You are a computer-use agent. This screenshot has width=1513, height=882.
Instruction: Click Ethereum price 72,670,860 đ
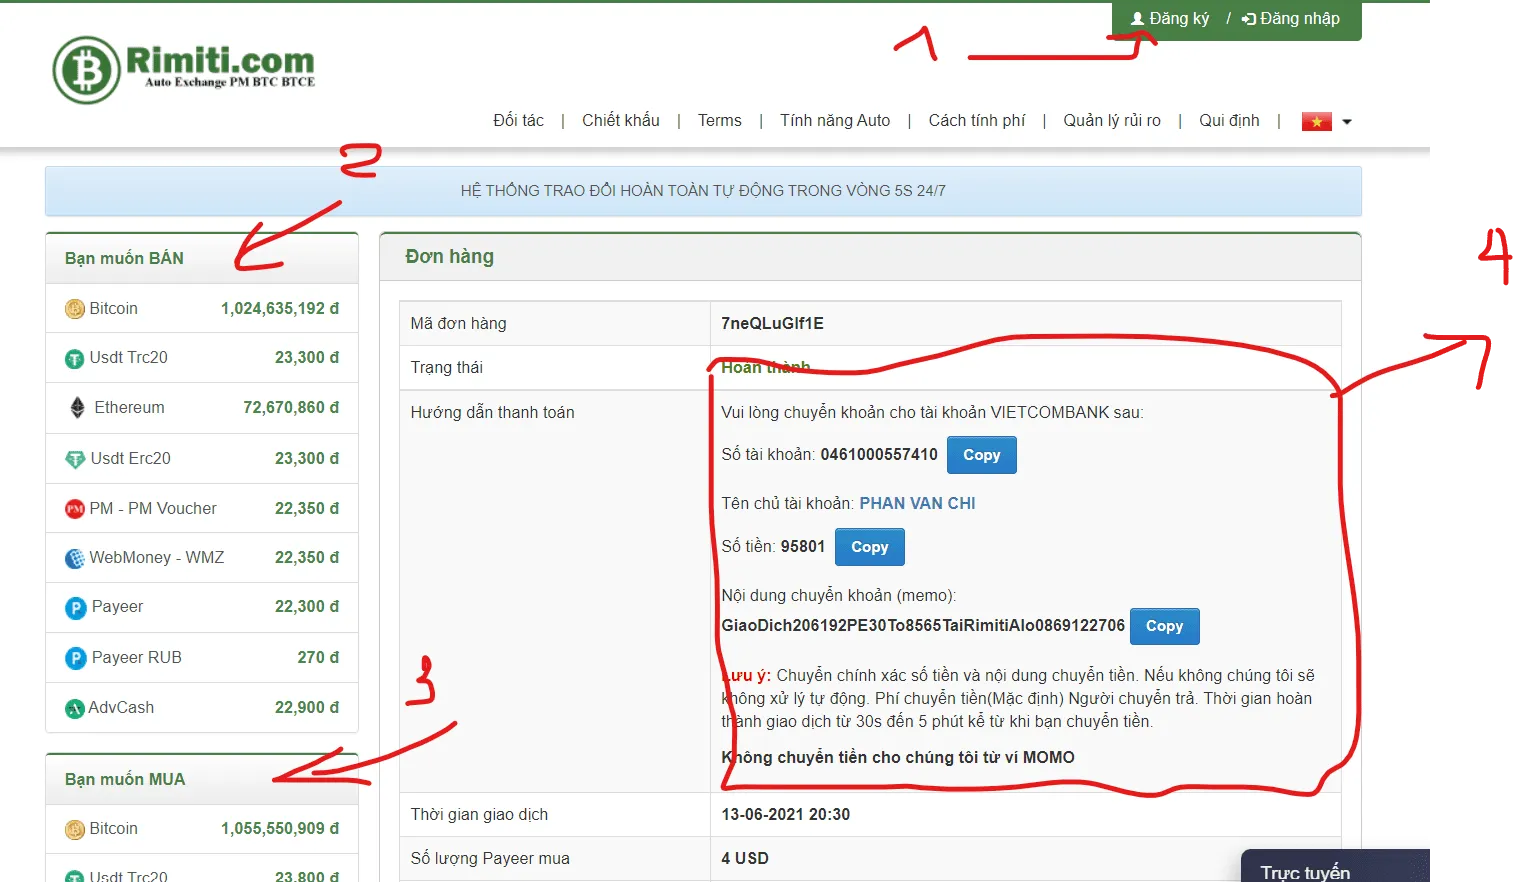[x=291, y=408]
